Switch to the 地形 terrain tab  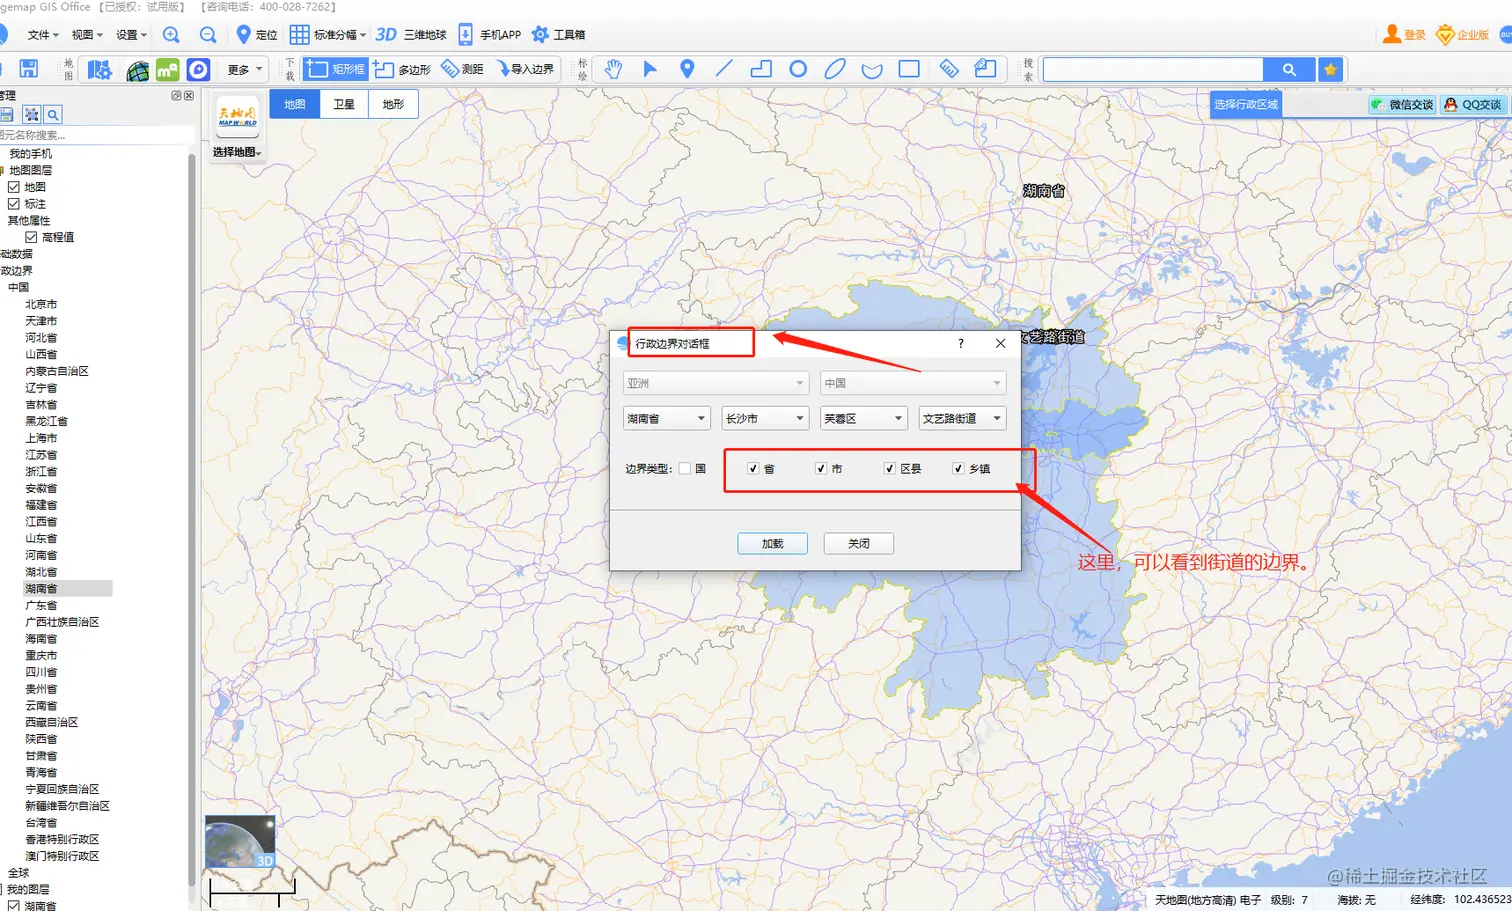(x=393, y=104)
